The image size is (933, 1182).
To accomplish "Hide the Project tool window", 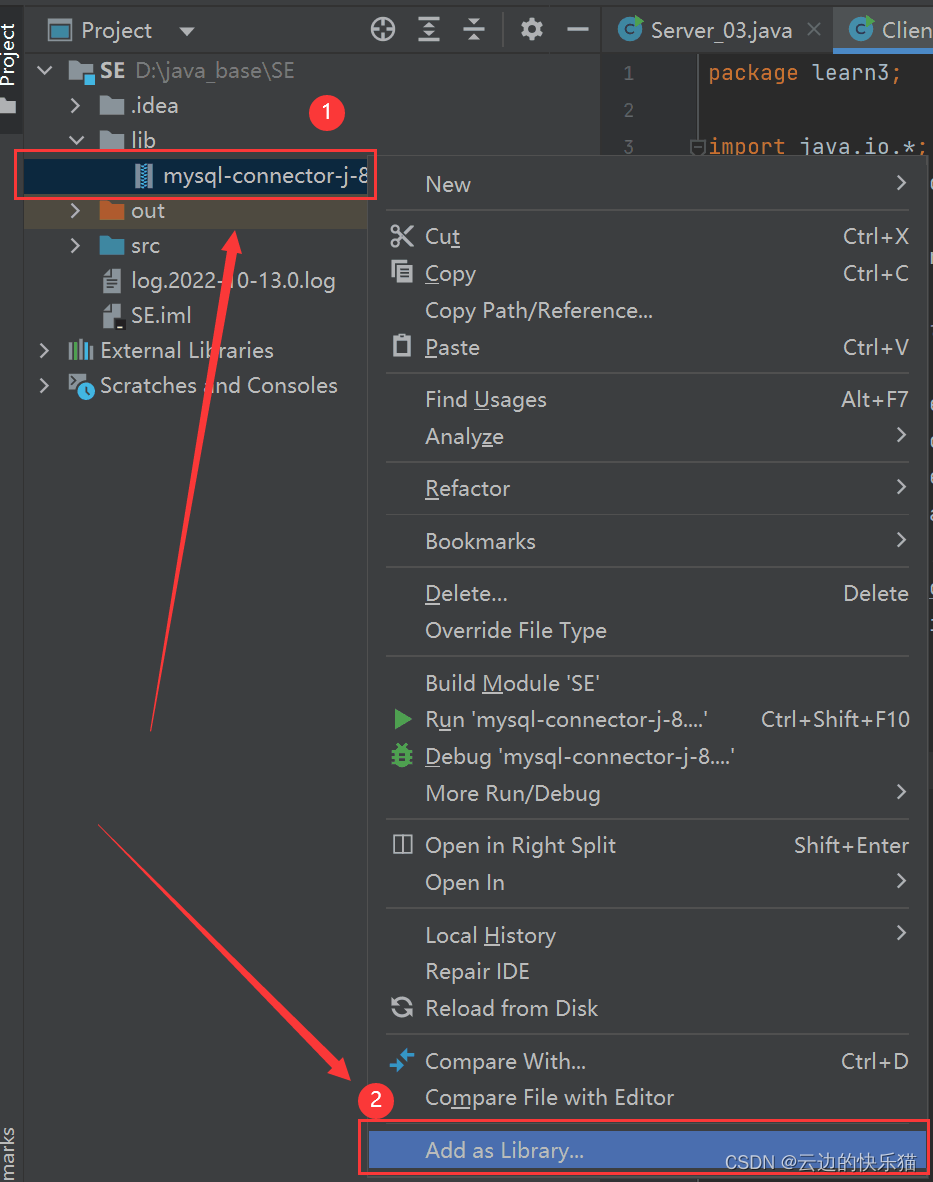I will click(x=577, y=30).
